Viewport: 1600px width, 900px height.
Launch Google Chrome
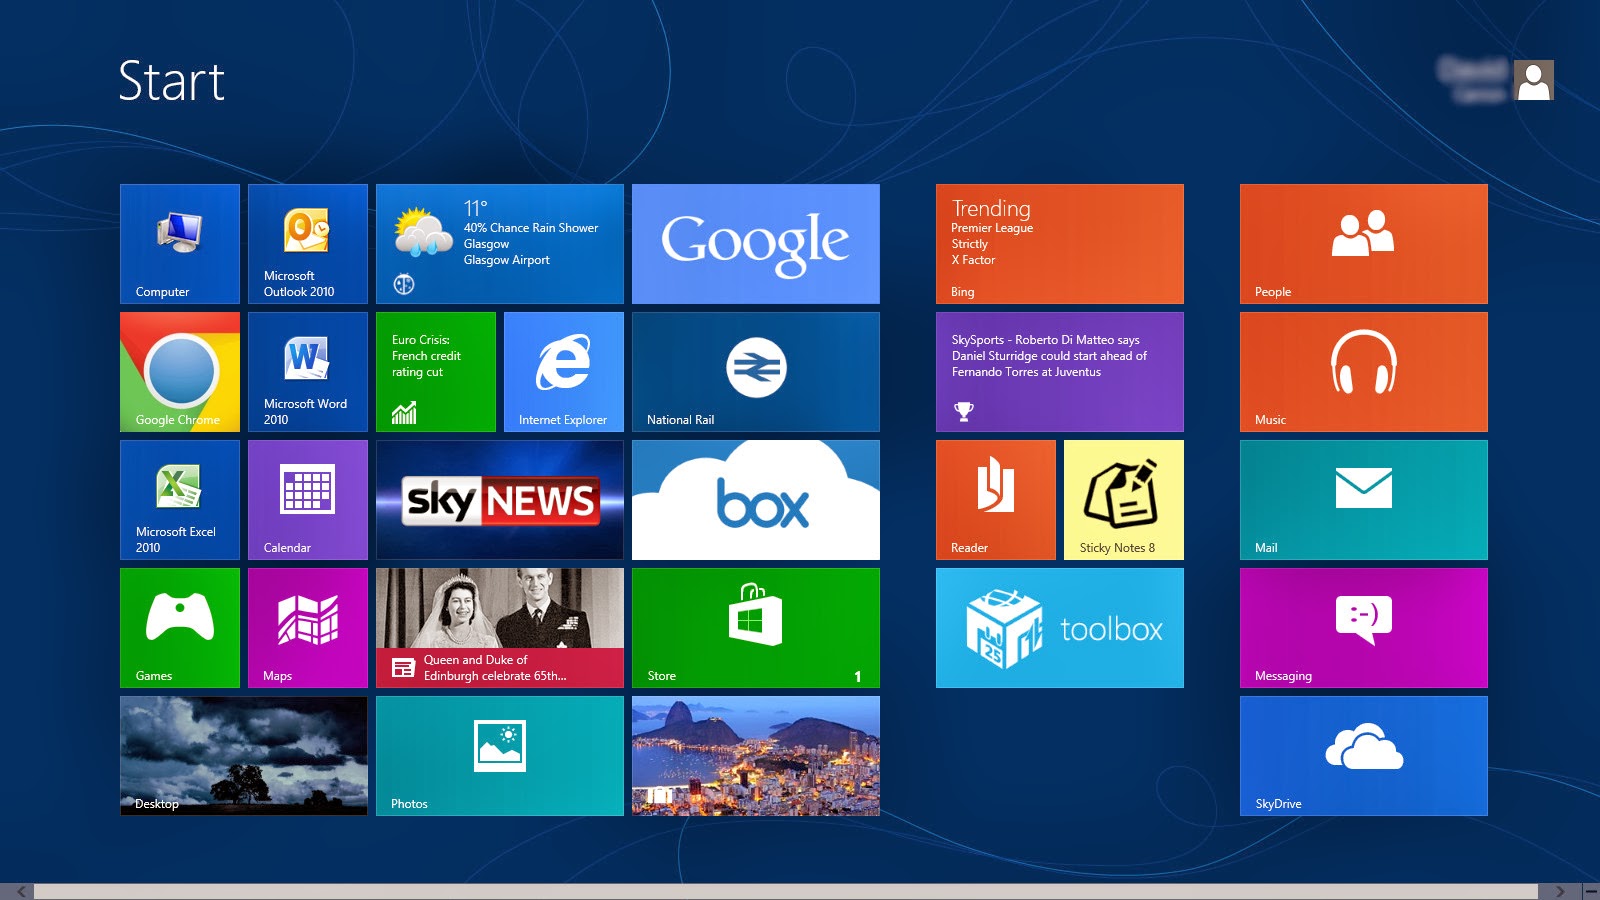[179, 371]
